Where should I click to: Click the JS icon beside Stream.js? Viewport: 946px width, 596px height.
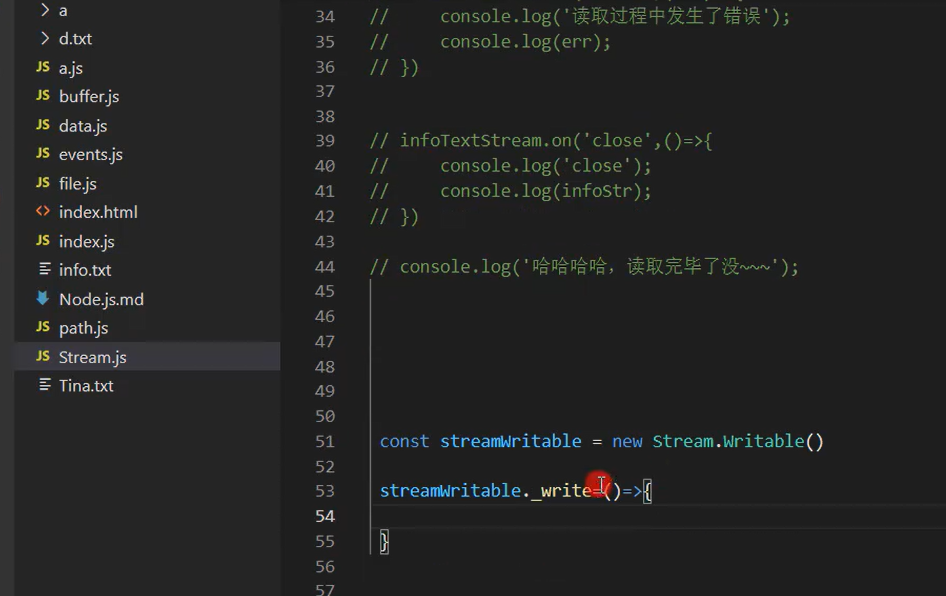[x=41, y=356]
